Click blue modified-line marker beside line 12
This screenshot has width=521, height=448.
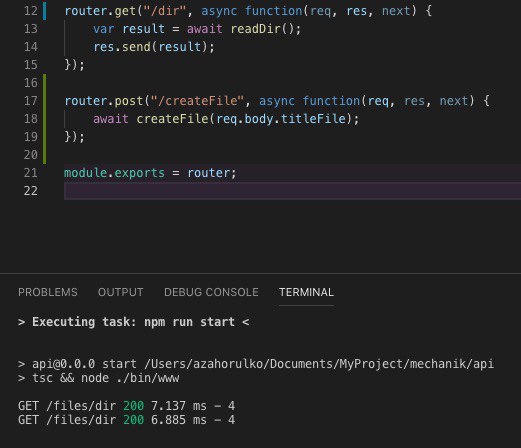click(x=45, y=11)
